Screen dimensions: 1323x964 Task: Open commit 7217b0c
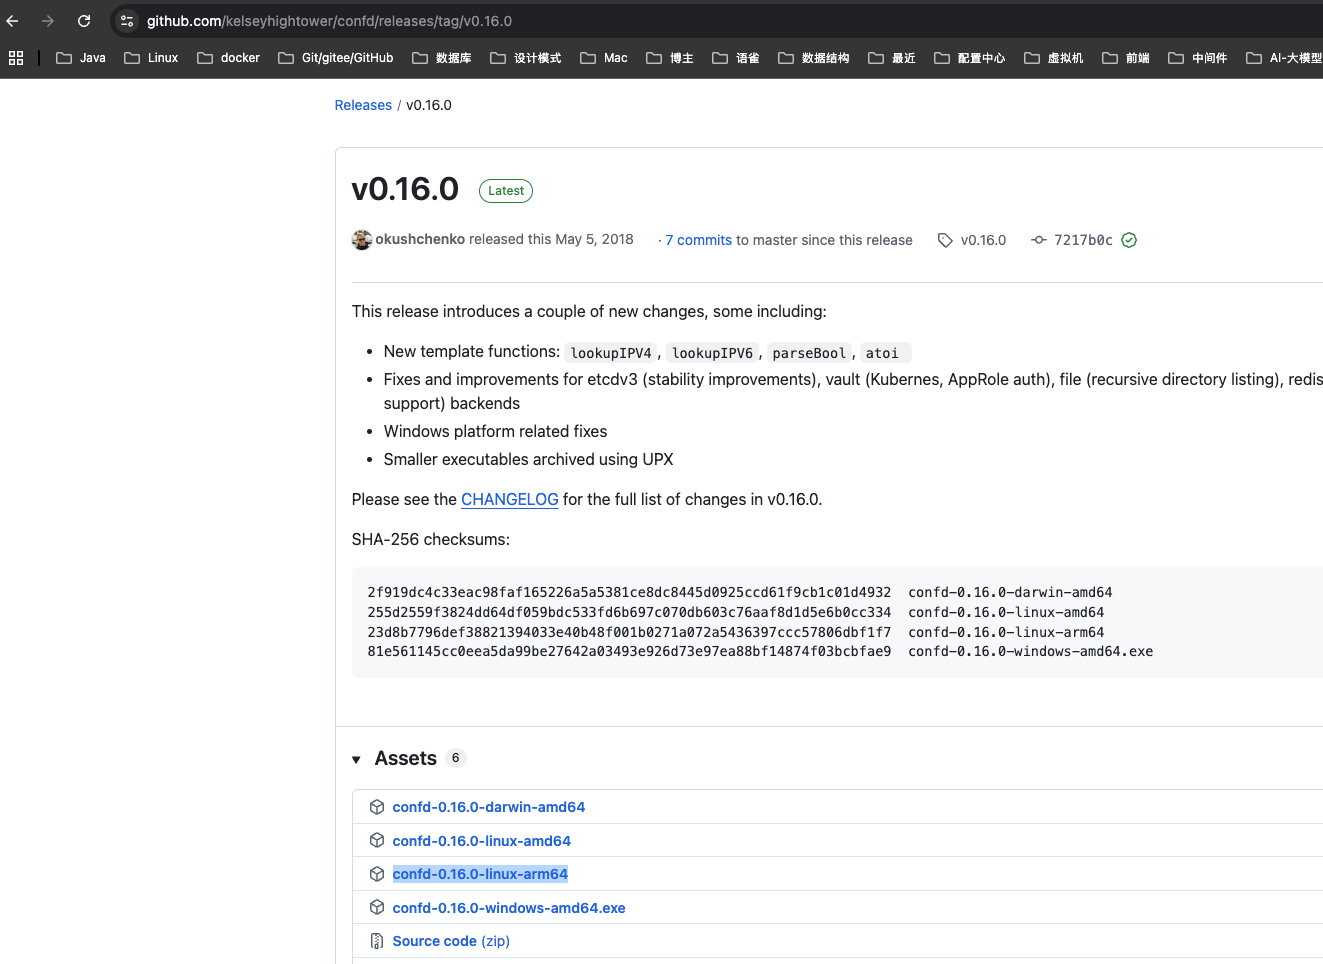1083,240
